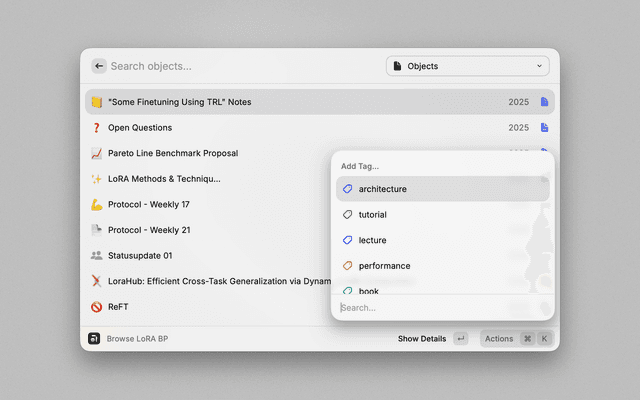Click the flexed arm icon for Weekly 17
Image resolution: width=640 pixels, height=400 pixels.
[x=97, y=205]
